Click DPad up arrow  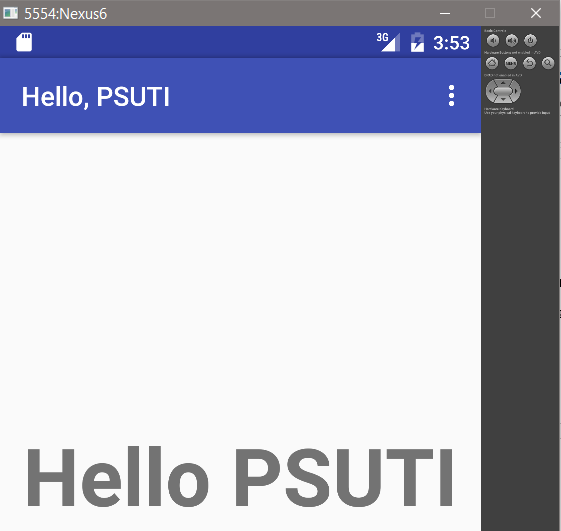click(503, 83)
